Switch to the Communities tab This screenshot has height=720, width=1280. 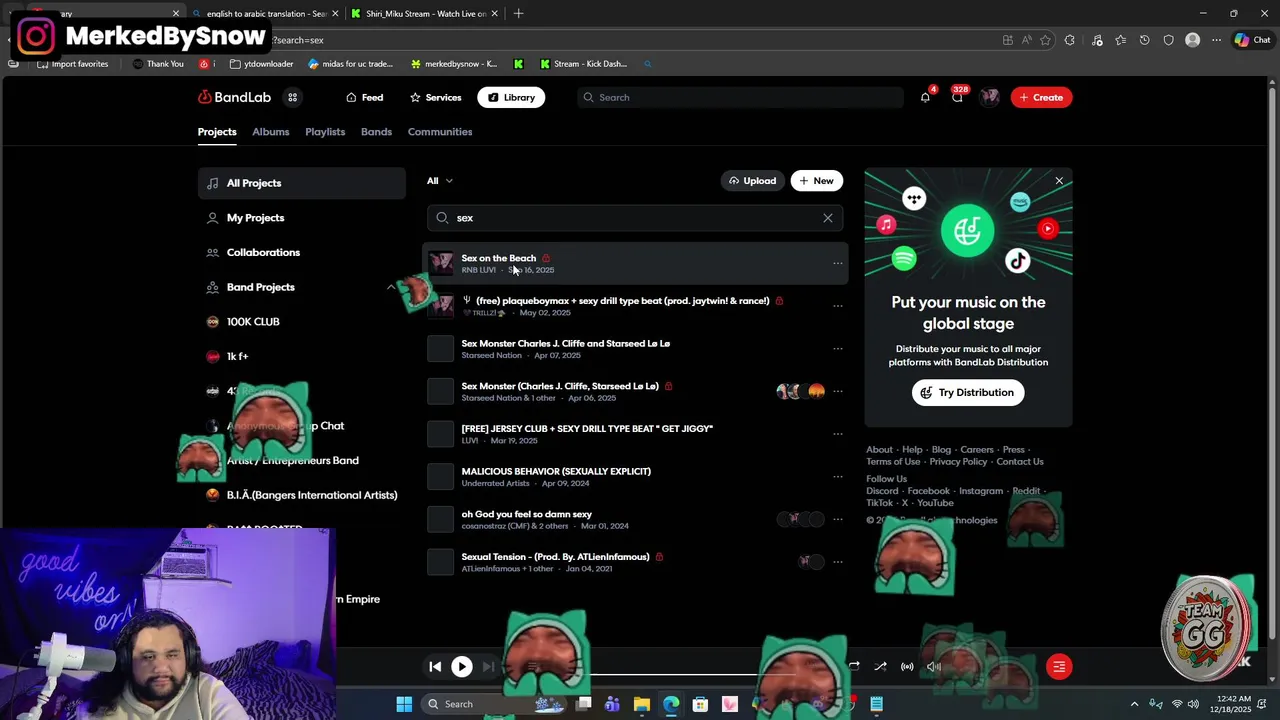[440, 132]
